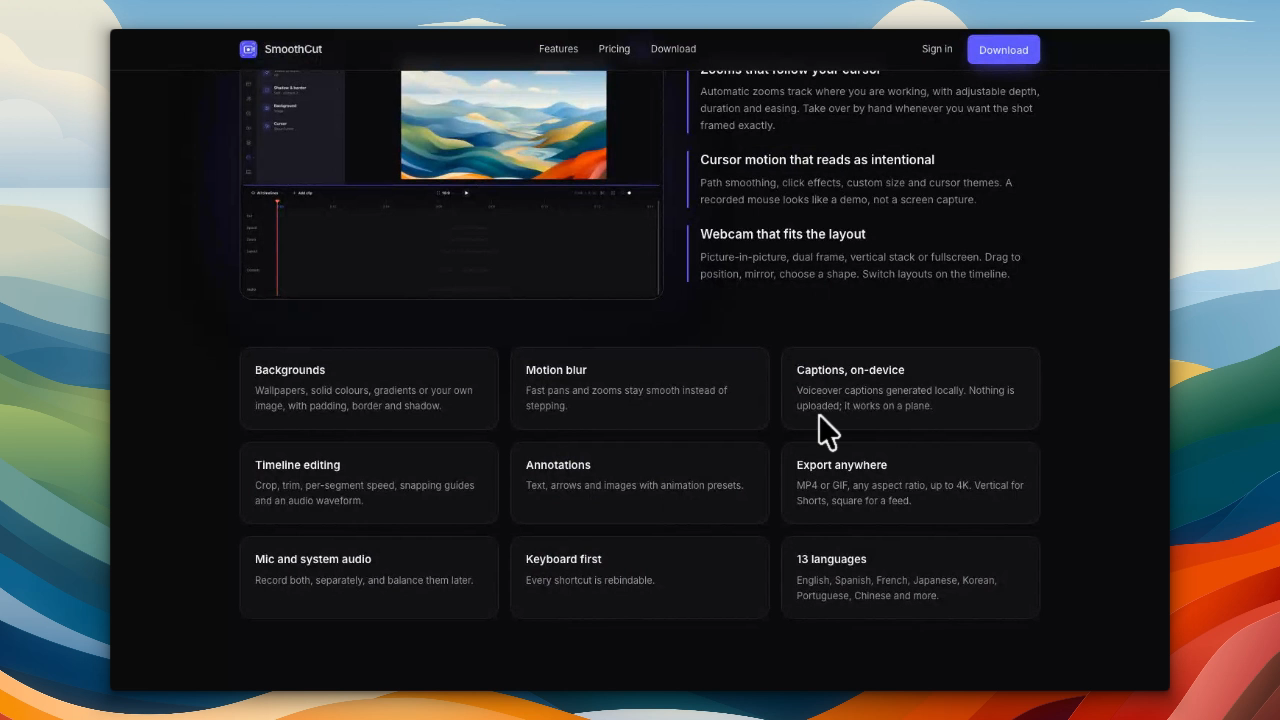Click the "Keyboard first" card title

564,559
